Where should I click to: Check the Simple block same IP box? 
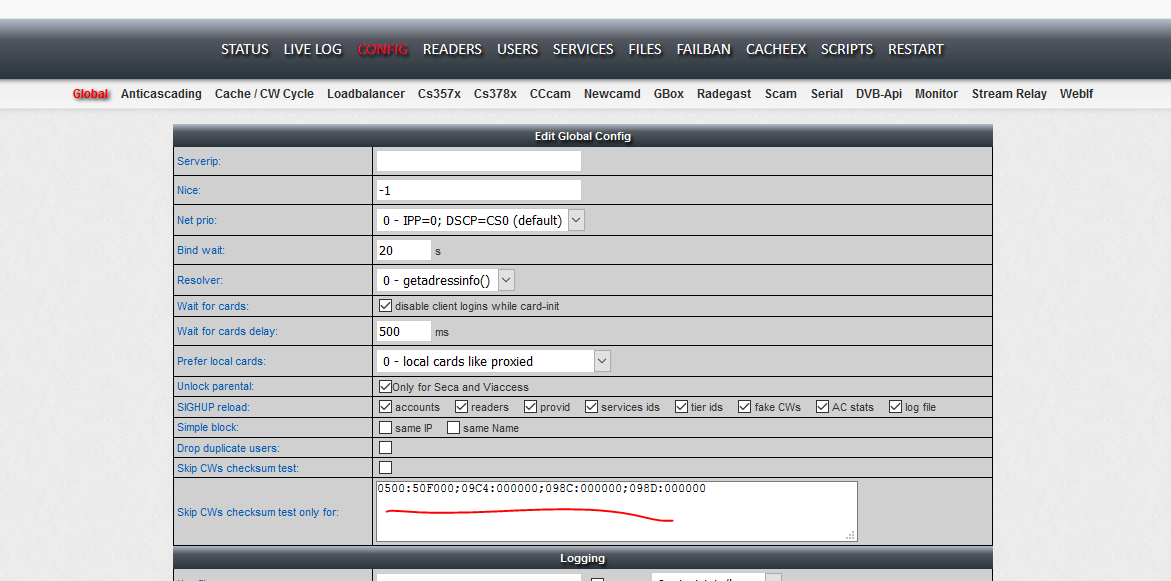(x=385, y=428)
